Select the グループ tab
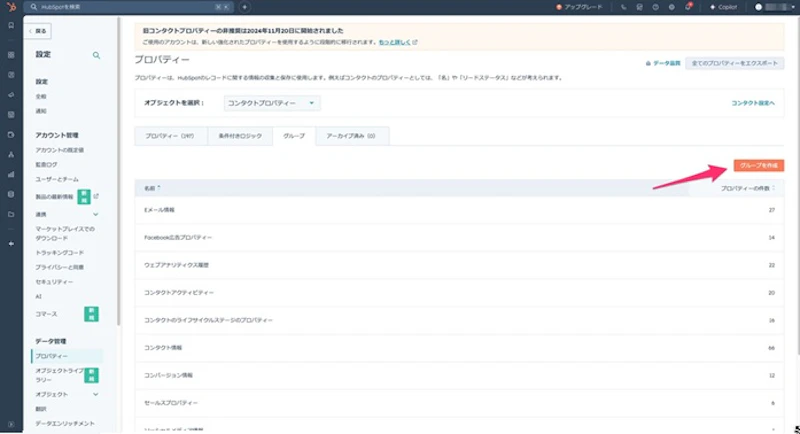 point(294,136)
